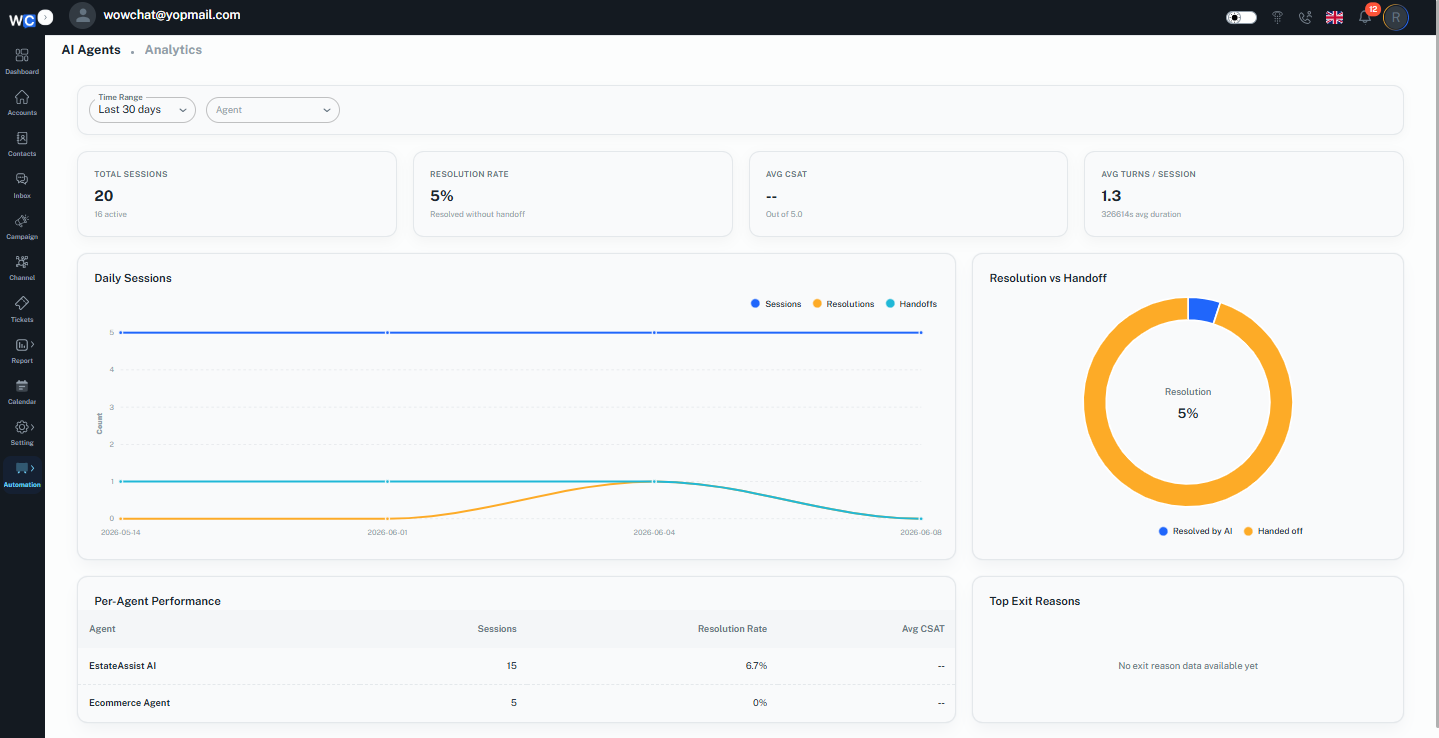Image resolution: width=1439 pixels, height=738 pixels.
Task: Click the notification bell icon
Action: [1365, 17]
